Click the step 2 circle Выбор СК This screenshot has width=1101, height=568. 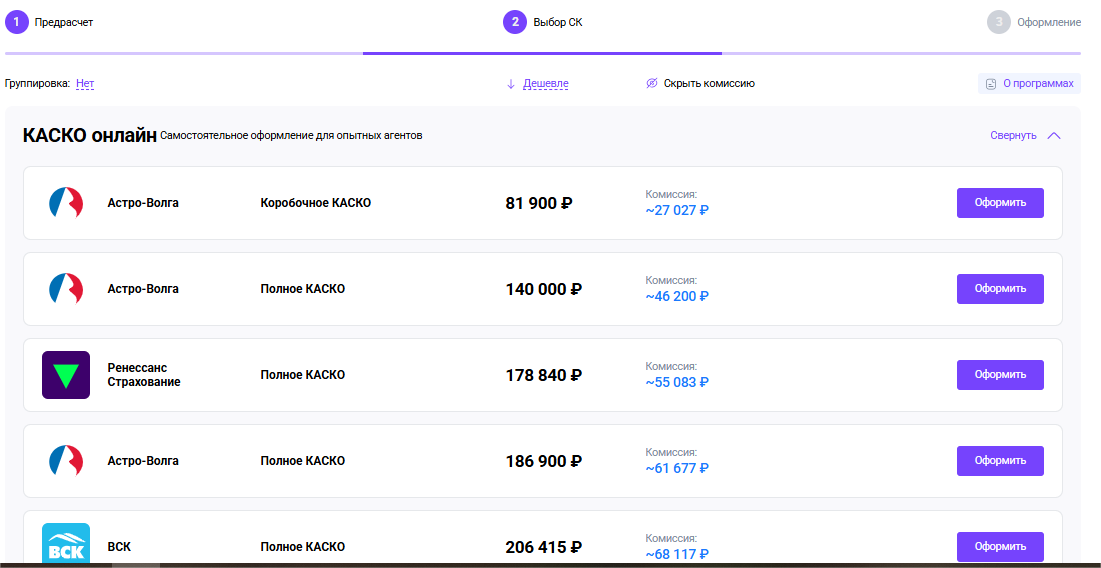click(x=514, y=22)
